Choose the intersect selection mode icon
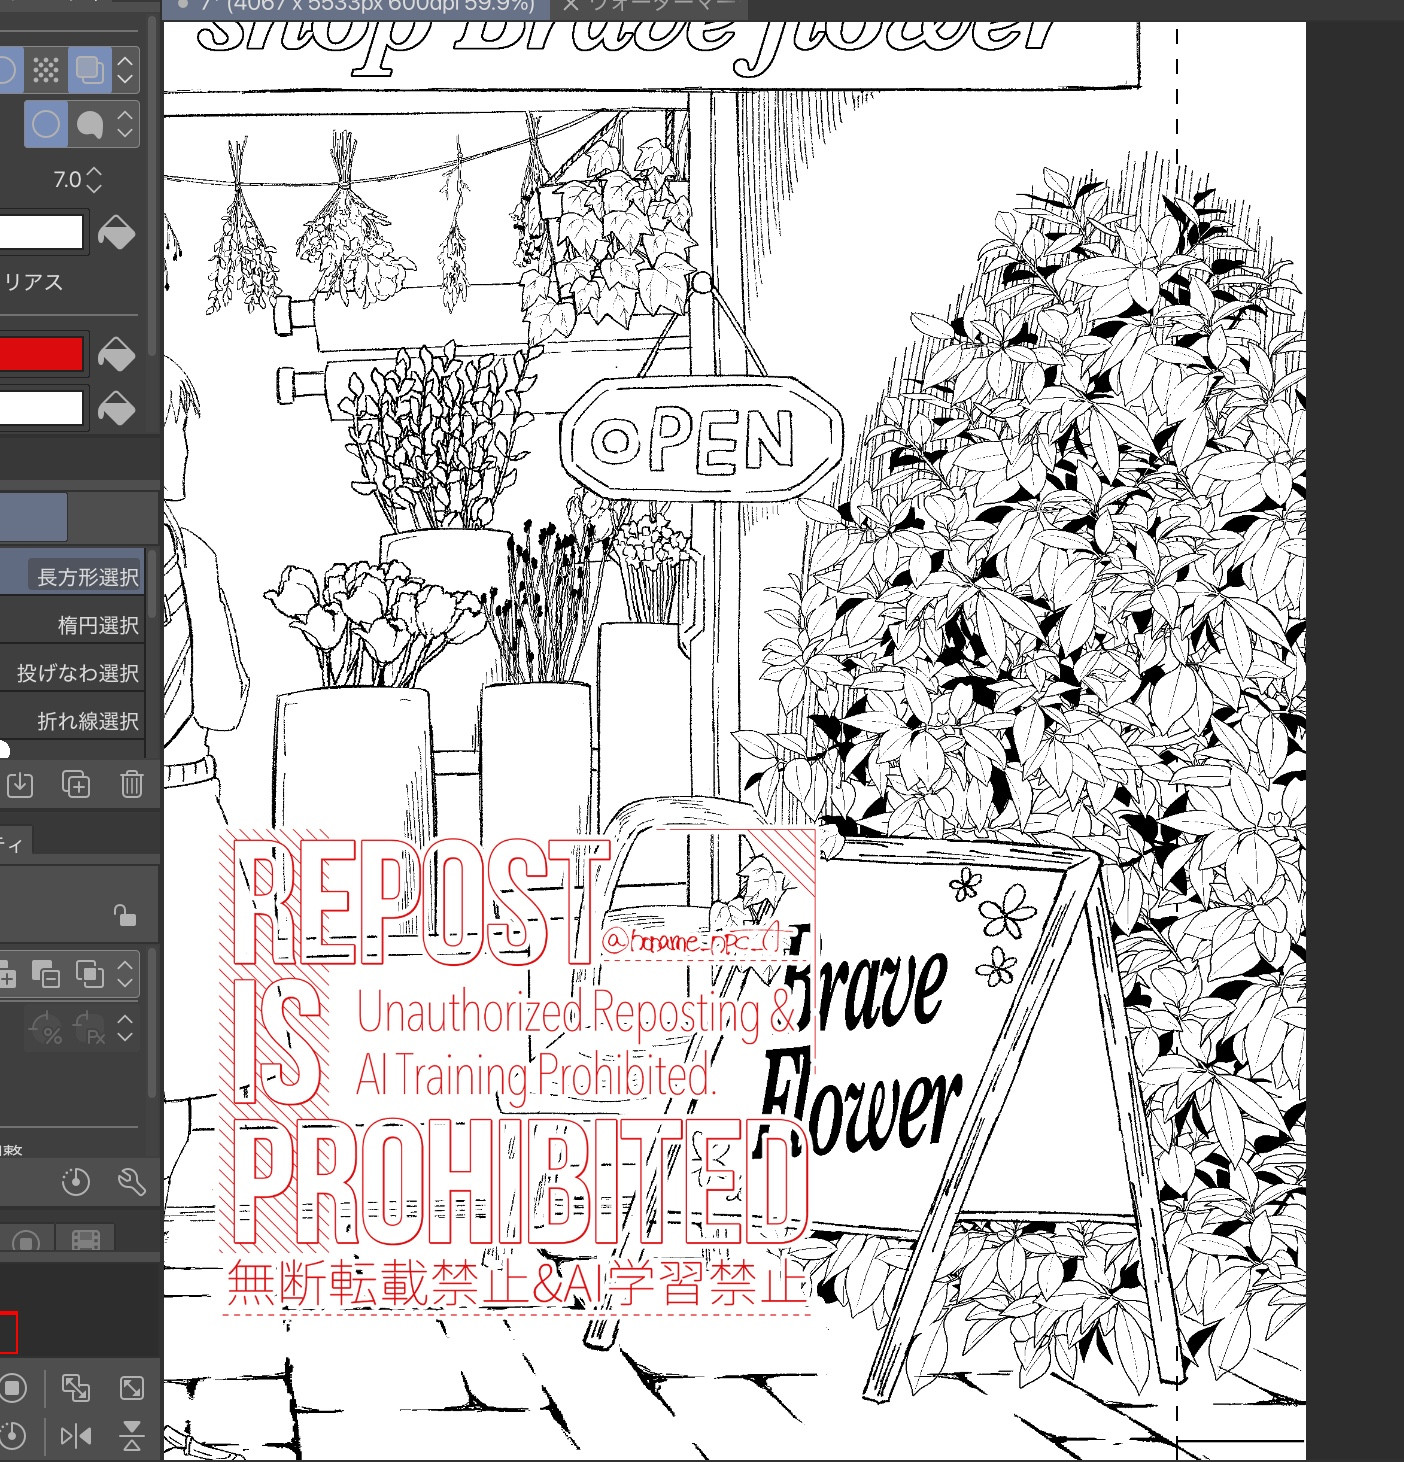1404x1462 pixels. click(x=90, y=974)
